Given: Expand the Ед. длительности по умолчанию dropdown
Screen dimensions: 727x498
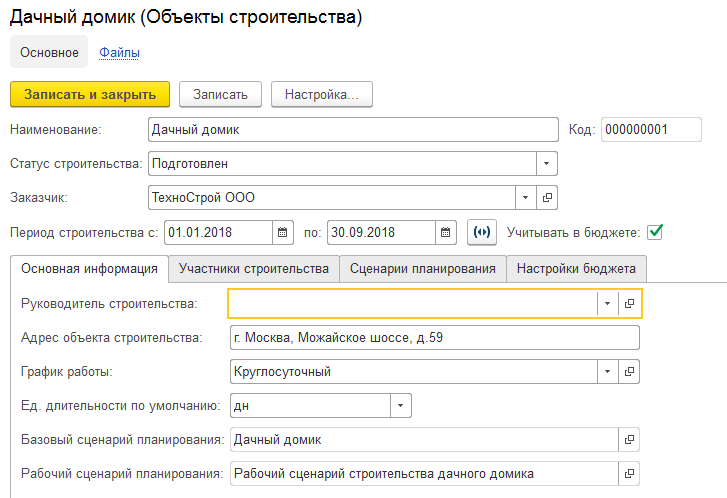Looking at the screenshot, I should coord(401,405).
